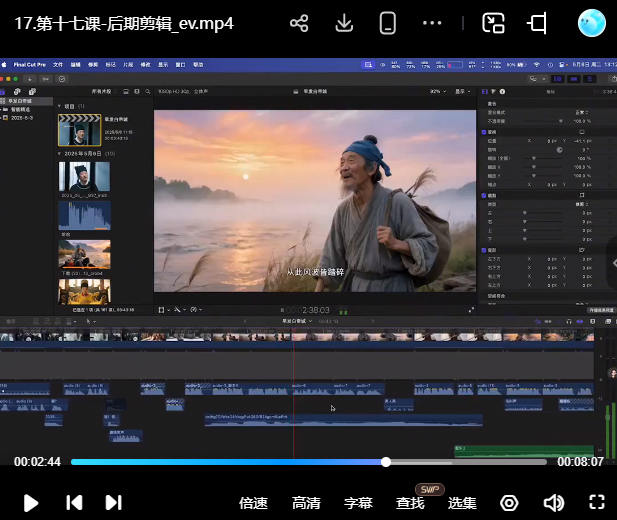The width and height of the screenshot is (617, 520).
Task: Click the share icon in top bar
Action: click(x=298, y=23)
